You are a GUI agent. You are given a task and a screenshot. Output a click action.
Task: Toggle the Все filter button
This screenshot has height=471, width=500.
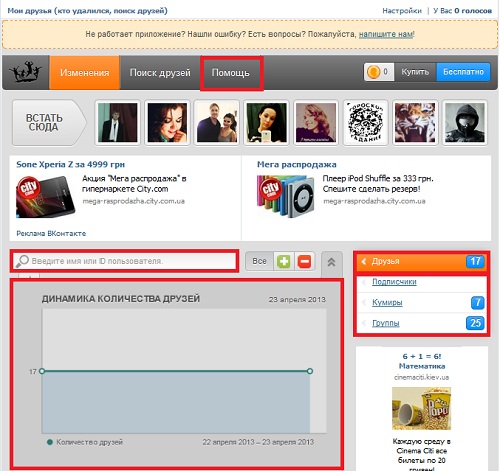(x=259, y=261)
